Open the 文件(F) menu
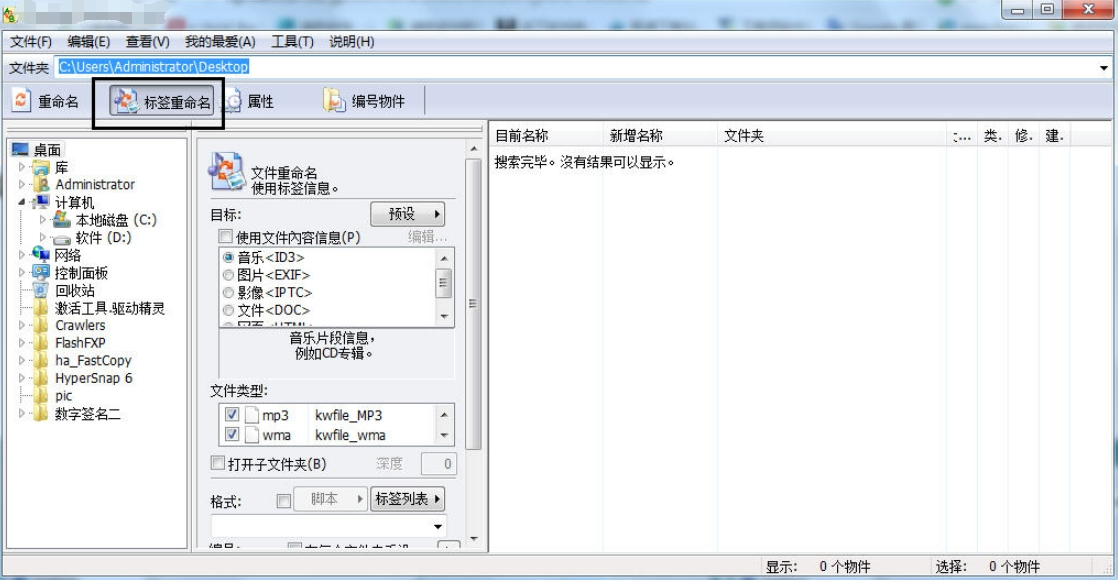The width and height of the screenshot is (1118, 580). (31, 42)
